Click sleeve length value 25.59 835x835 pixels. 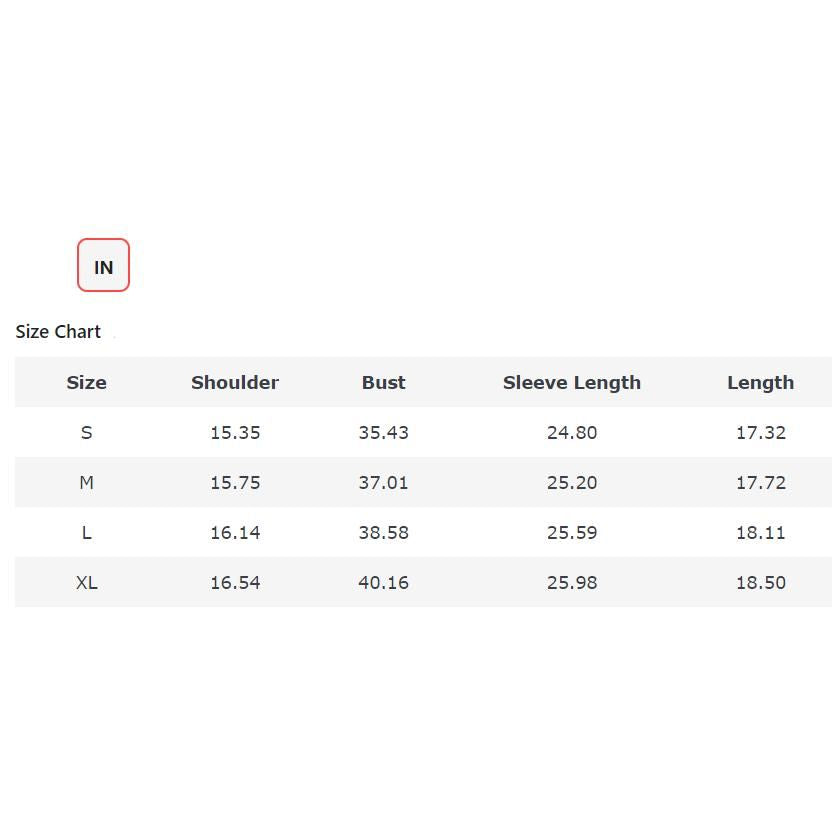pos(571,532)
